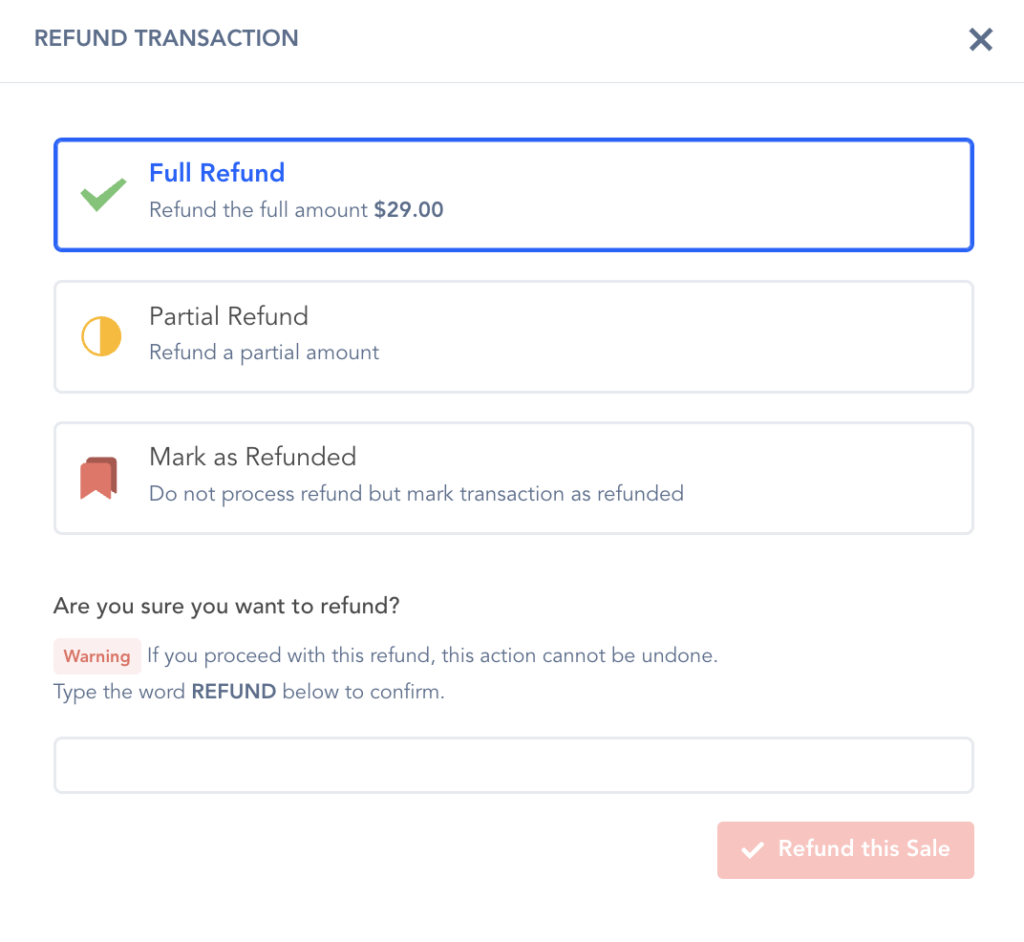Image resolution: width=1024 pixels, height=942 pixels.
Task: Click the bold REFUND word in instructions
Action: click(x=233, y=692)
